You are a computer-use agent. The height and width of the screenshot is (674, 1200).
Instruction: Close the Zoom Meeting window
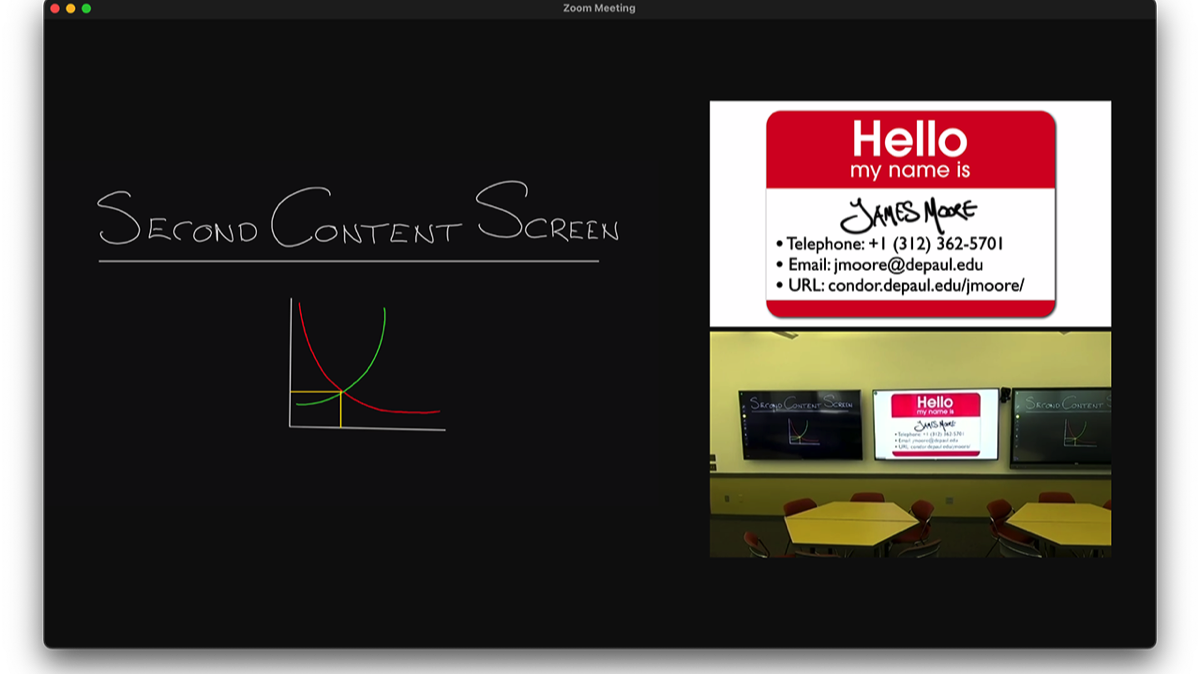click(55, 8)
